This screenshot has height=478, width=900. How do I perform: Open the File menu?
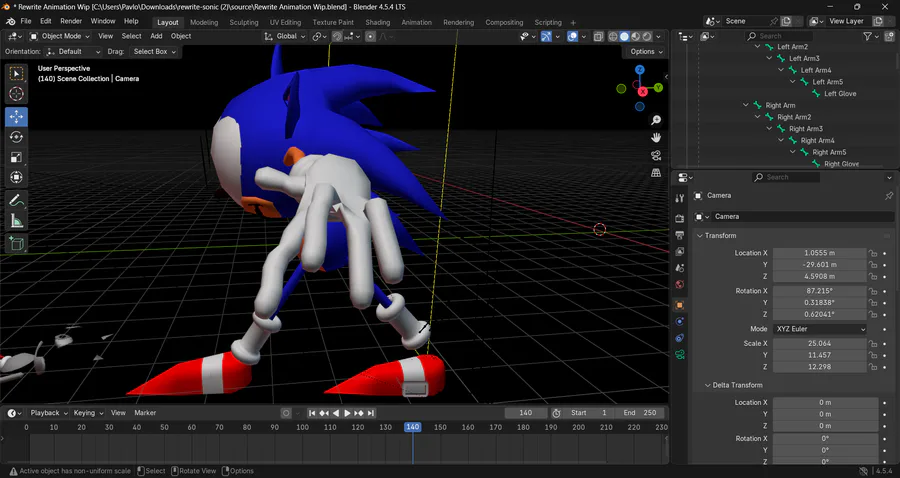tap(26, 21)
